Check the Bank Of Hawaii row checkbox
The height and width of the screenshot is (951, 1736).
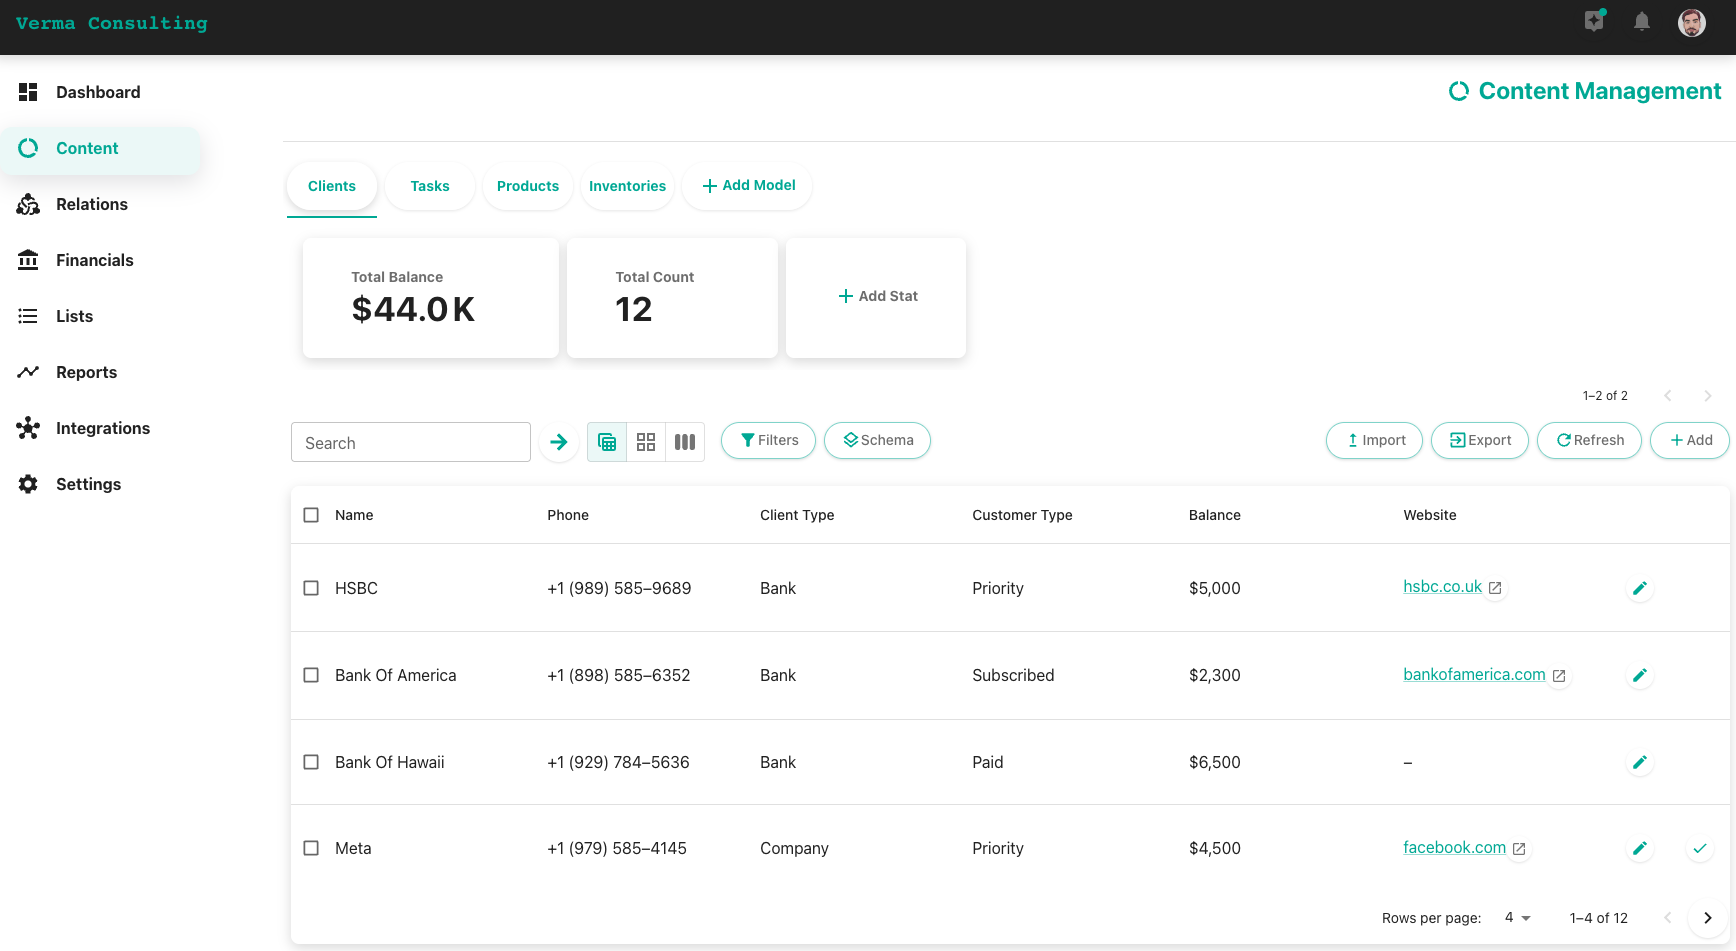point(311,762)
